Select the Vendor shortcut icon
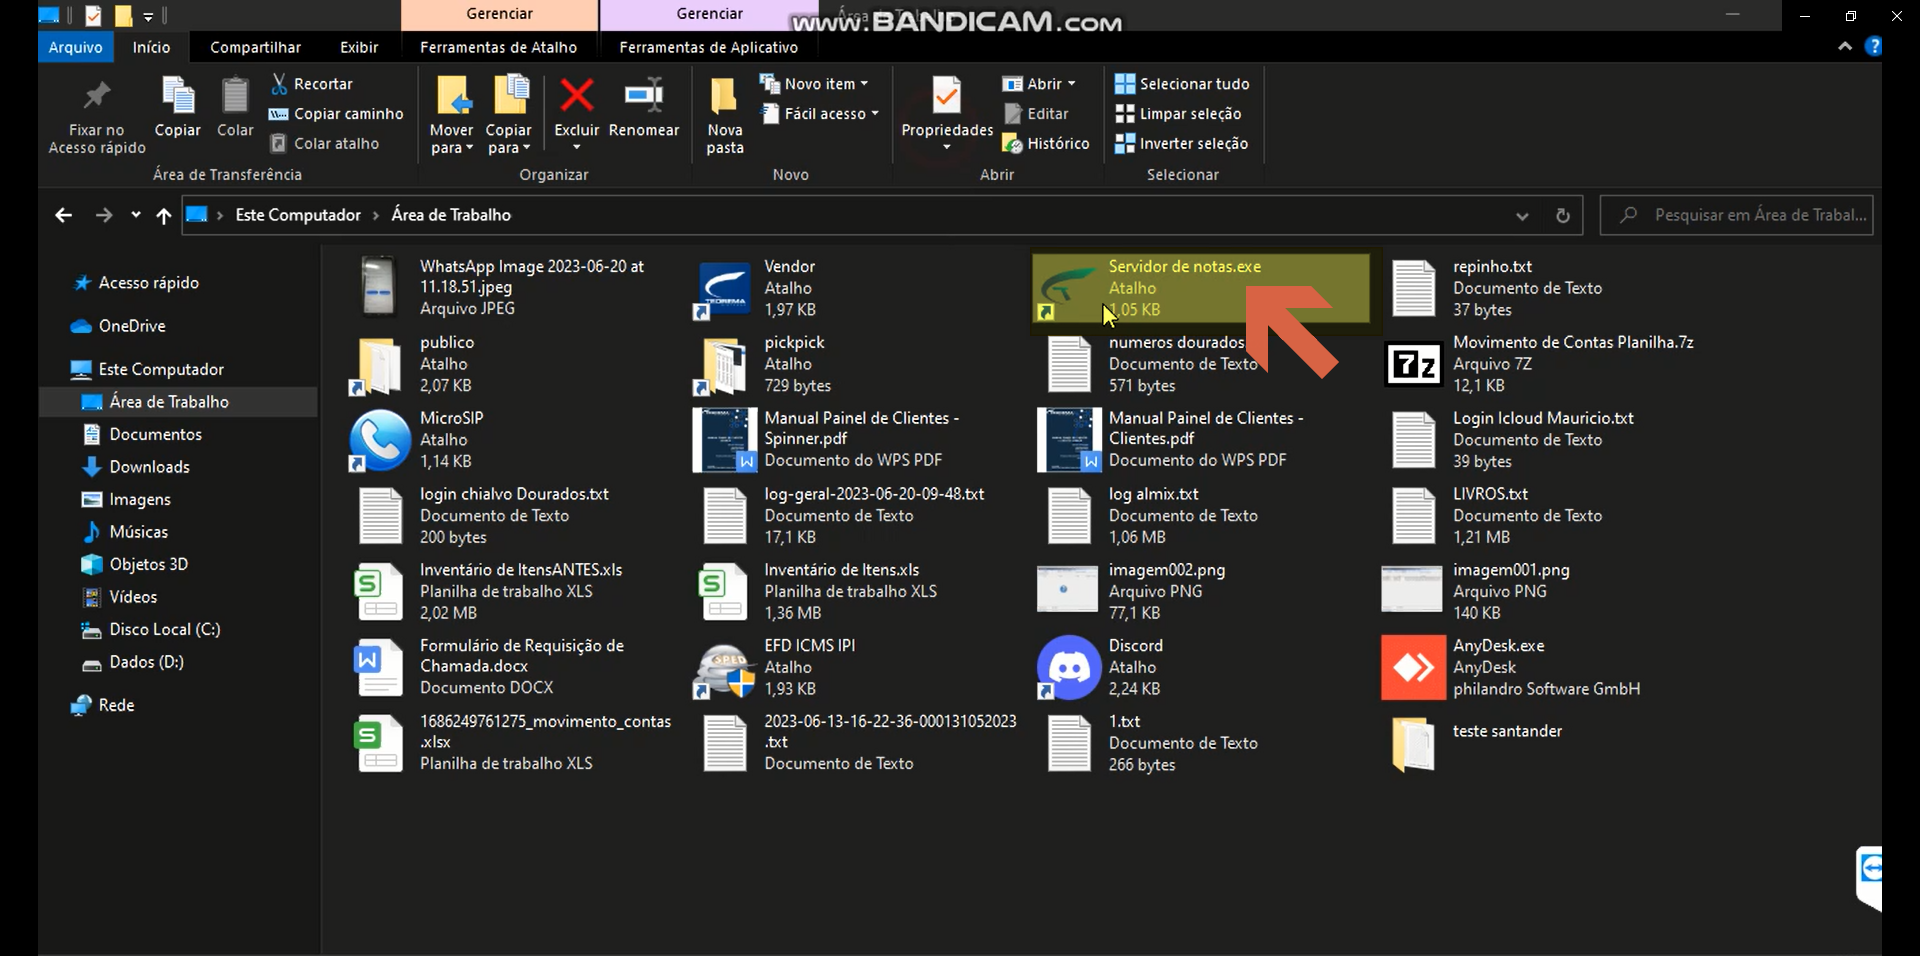The height and width of the screenshot is (956, 1920). pos(724,289)
